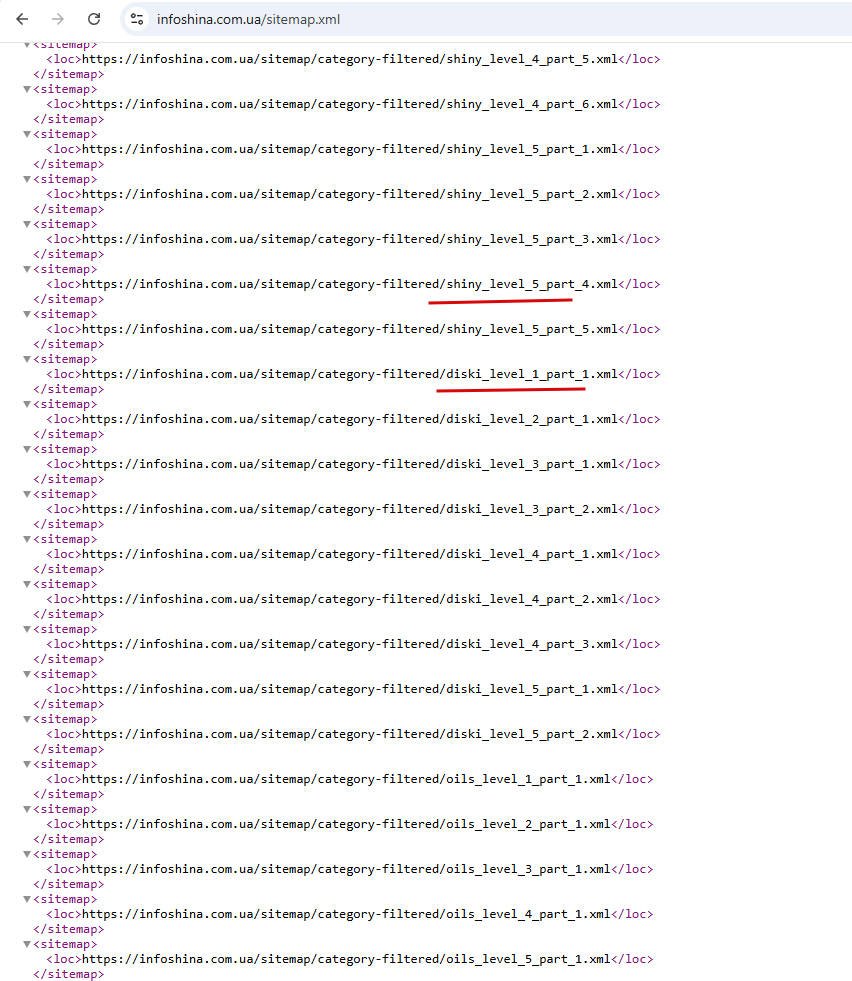Click the oils_level_5_part_1.xml URL text
The width and height of the screenshot is (852, 981).
tap(347, 960)
